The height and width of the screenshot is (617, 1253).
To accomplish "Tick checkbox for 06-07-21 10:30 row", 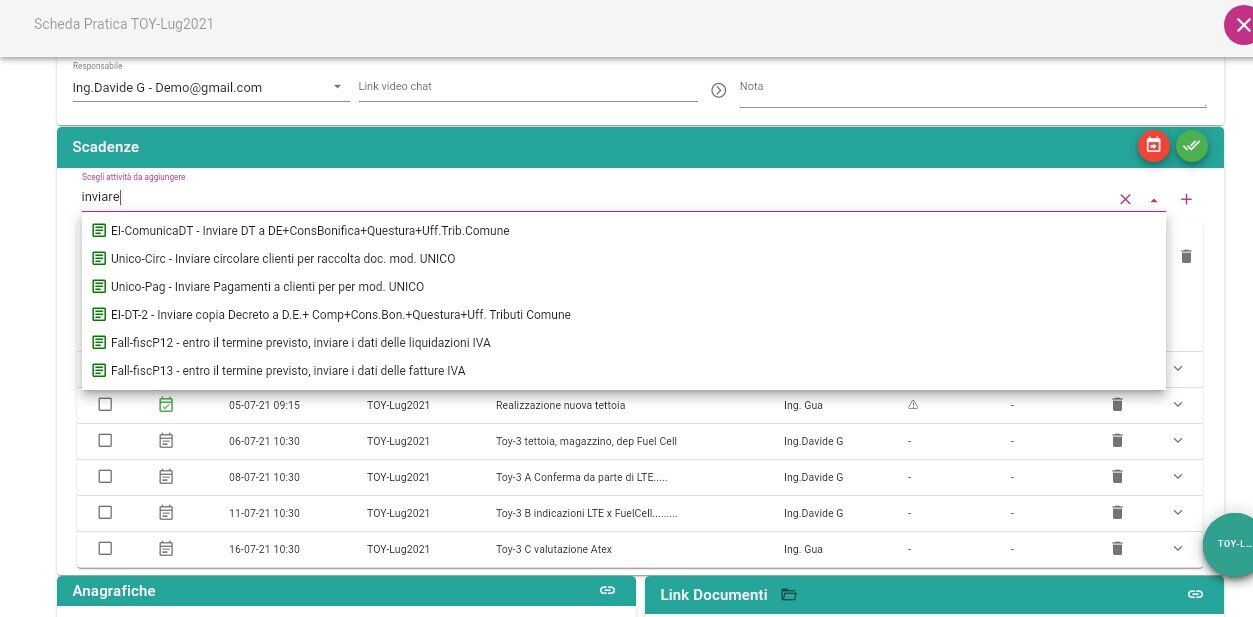I will (x=105, y=440).
